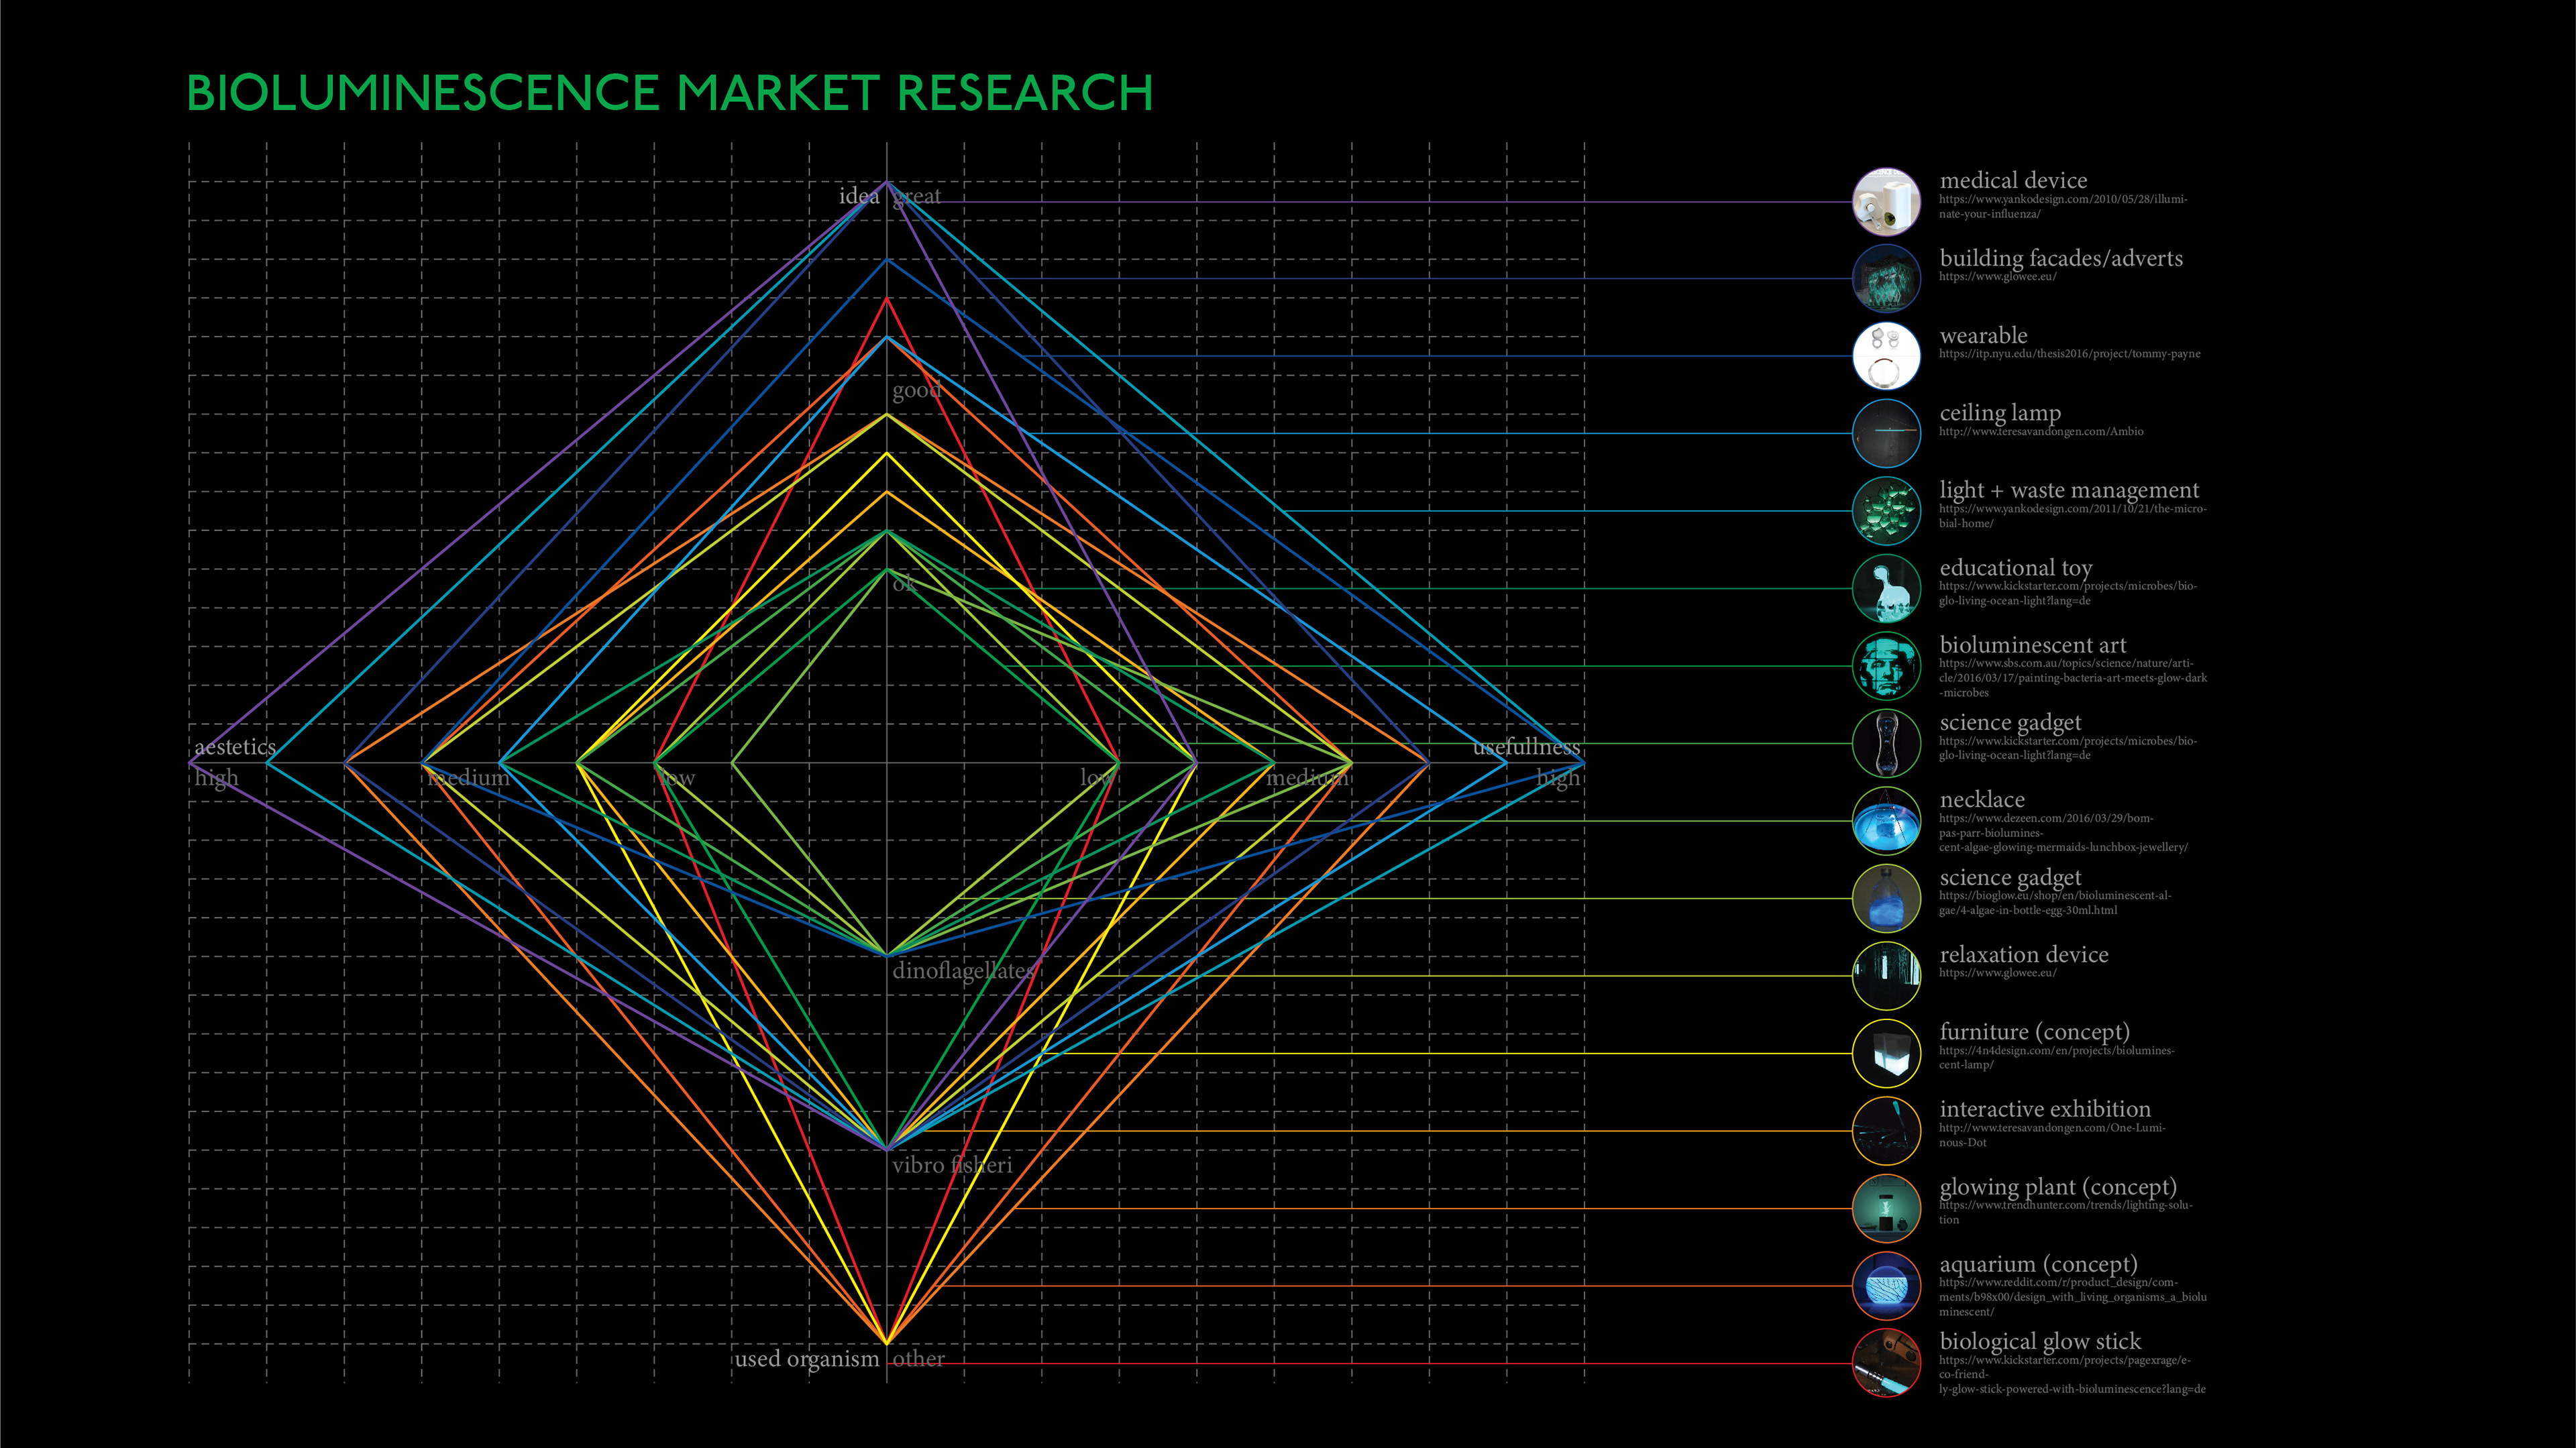Click the "usefullness" axis label
Screen dimensions: 2576x1448
pyautogui.click(x=1526, y=747)
